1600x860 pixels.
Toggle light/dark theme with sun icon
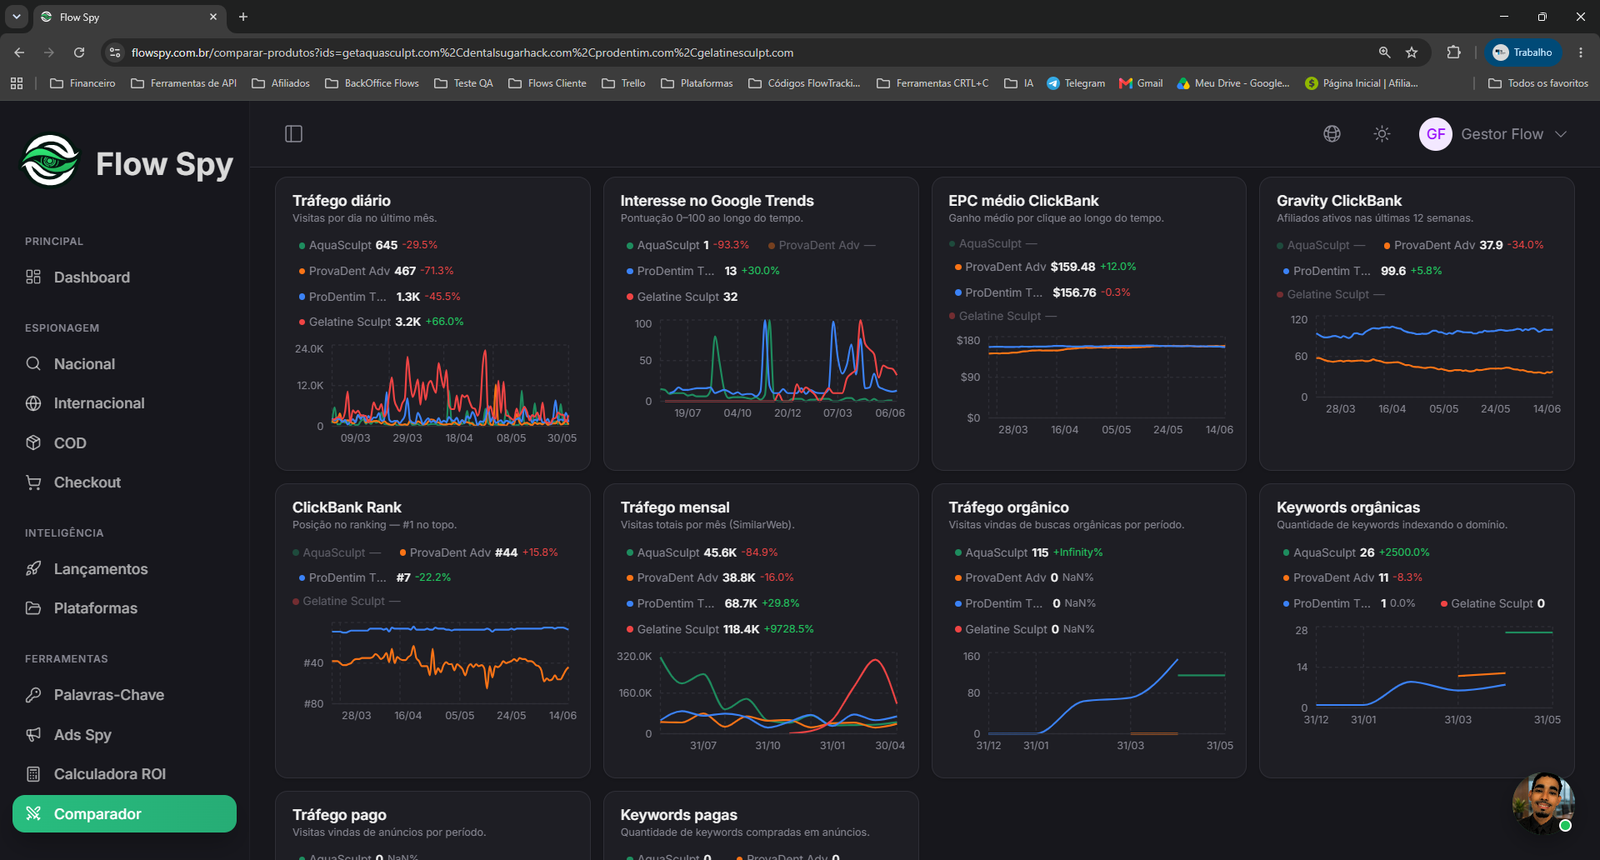[1382, 134]
